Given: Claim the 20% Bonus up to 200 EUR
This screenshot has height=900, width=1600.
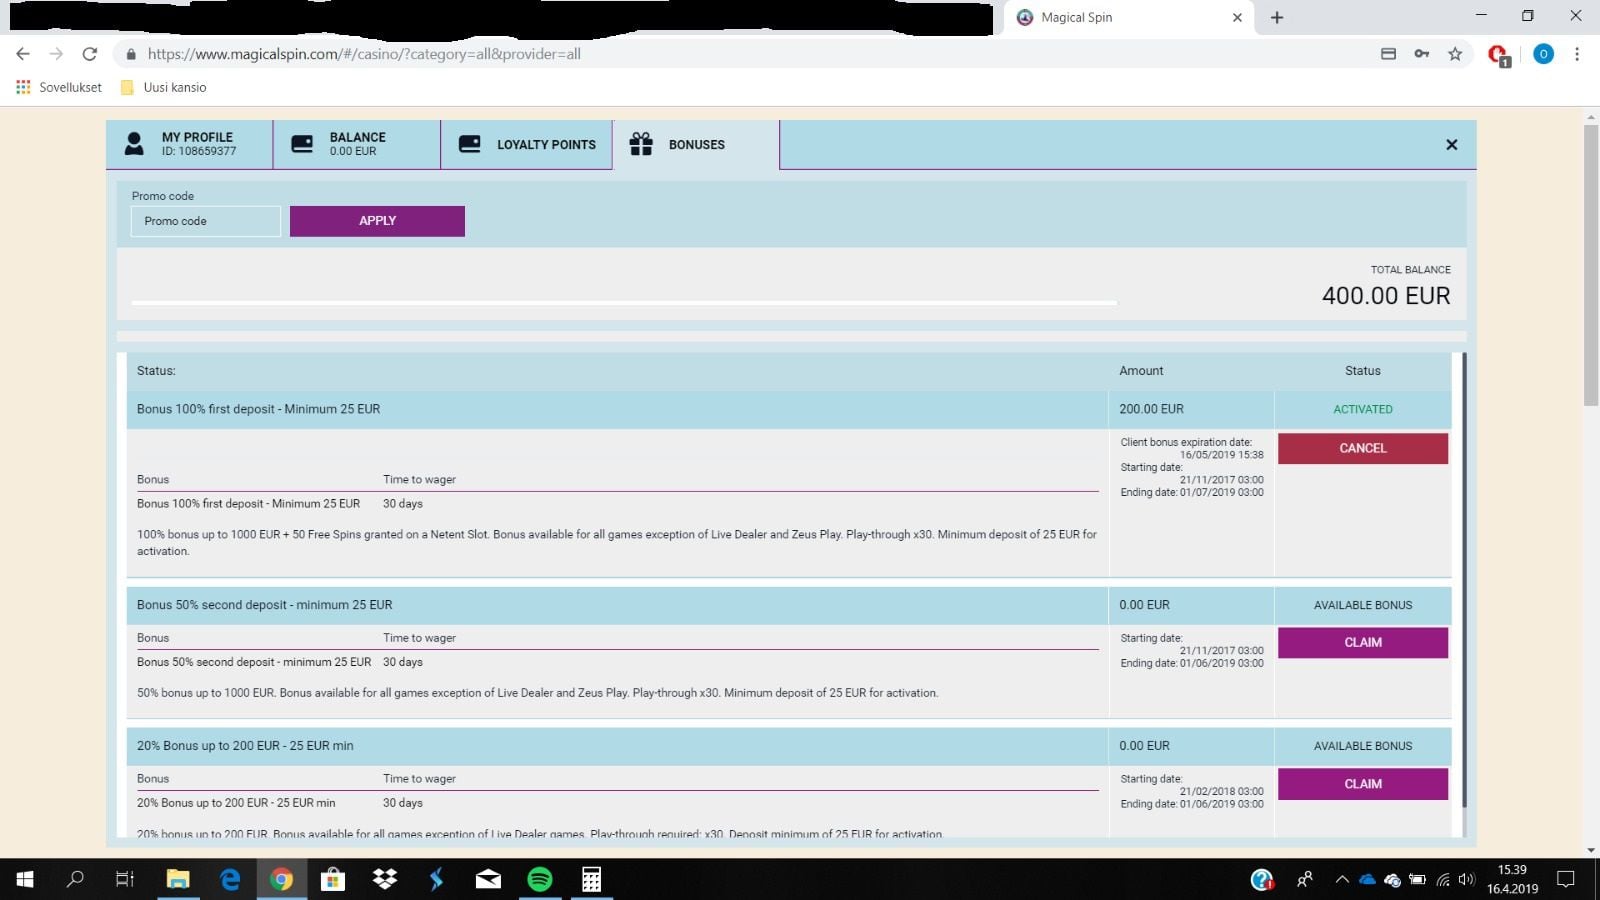Looking at the screenshot, I should click(1363, 784).
